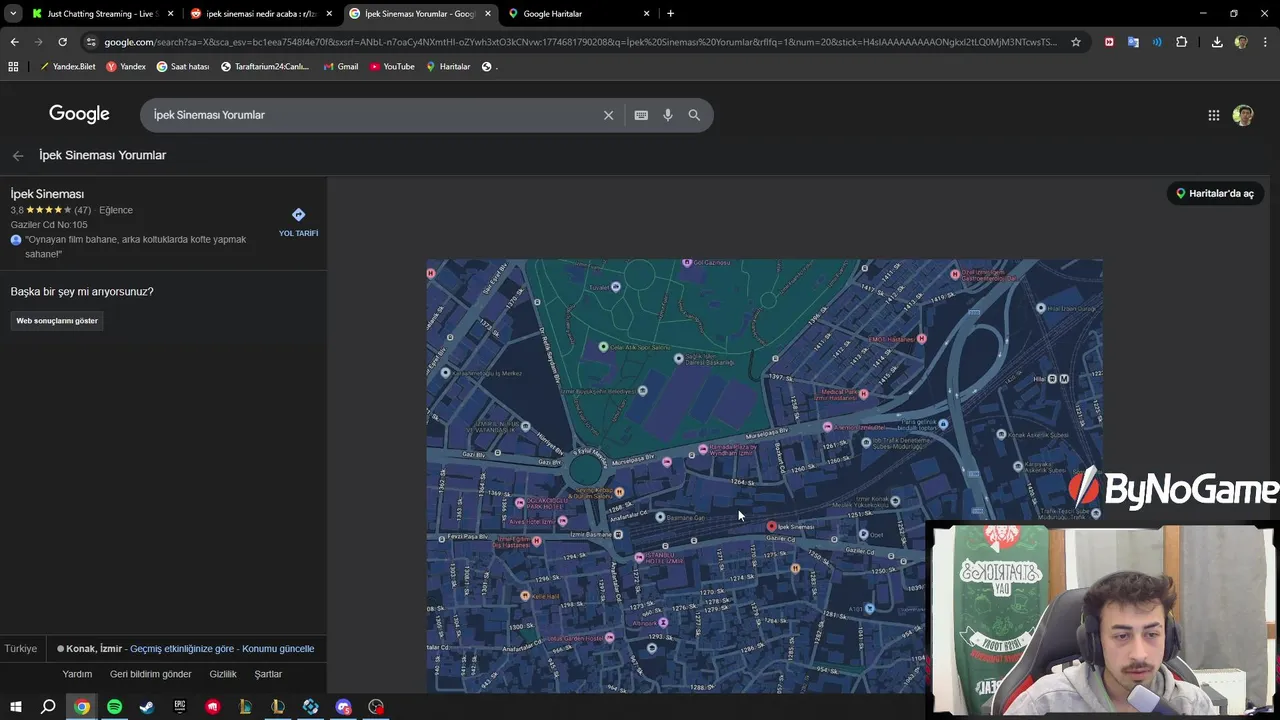Click Geçmiş etkinliğinize göre link
Image resolution: width=1280 pixels, height=720 pixels.
(x=182, y=649)
